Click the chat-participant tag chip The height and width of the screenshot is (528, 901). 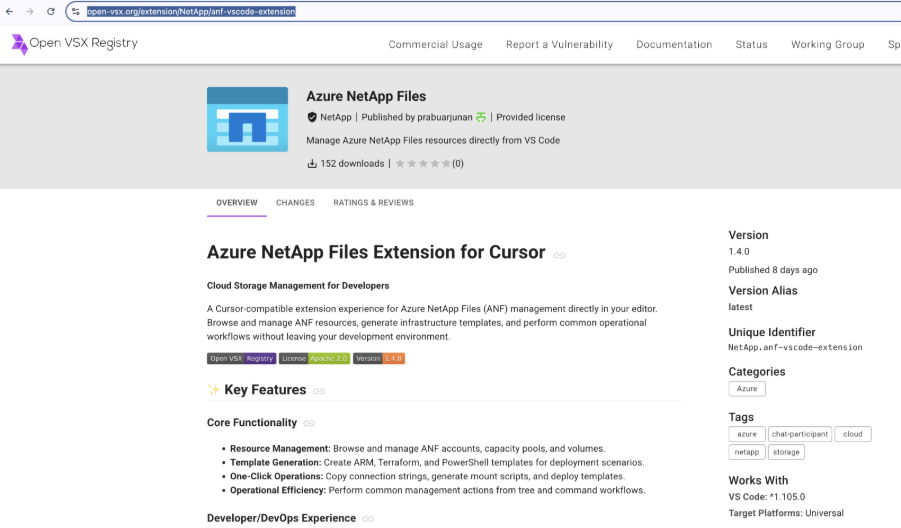pyautogui.click(x=800, y=434)
